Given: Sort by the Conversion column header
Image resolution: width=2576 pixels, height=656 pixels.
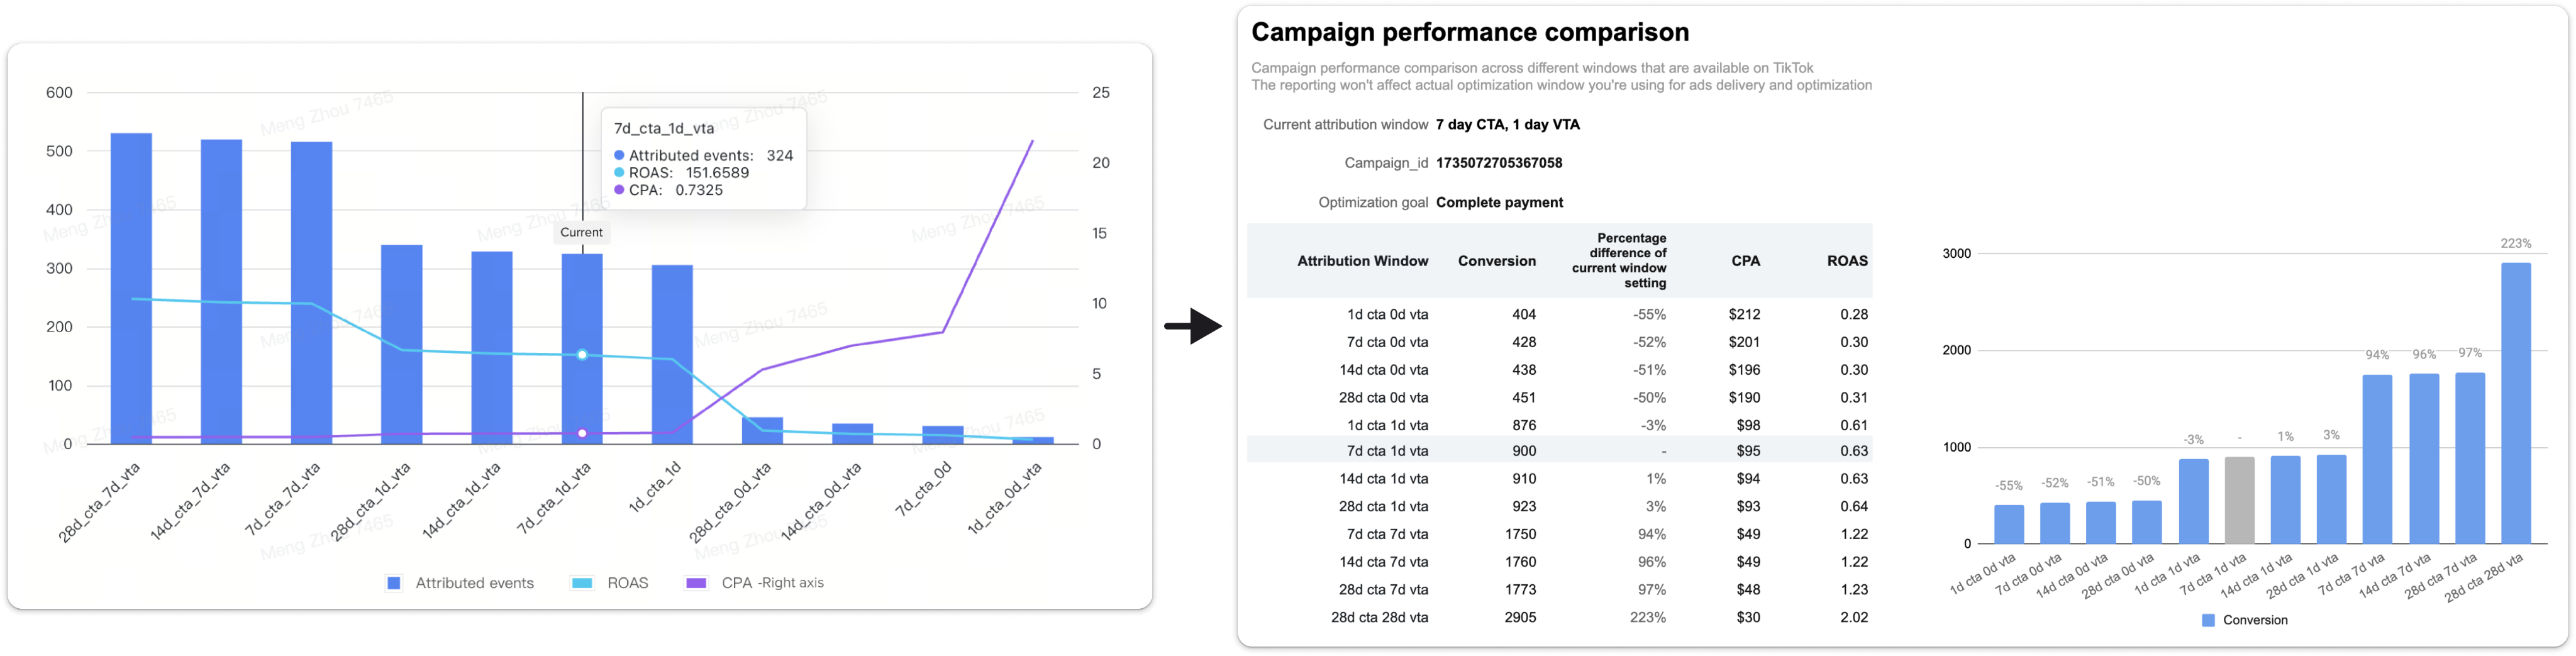Looking at the screenshot, I should point(1496,261).
